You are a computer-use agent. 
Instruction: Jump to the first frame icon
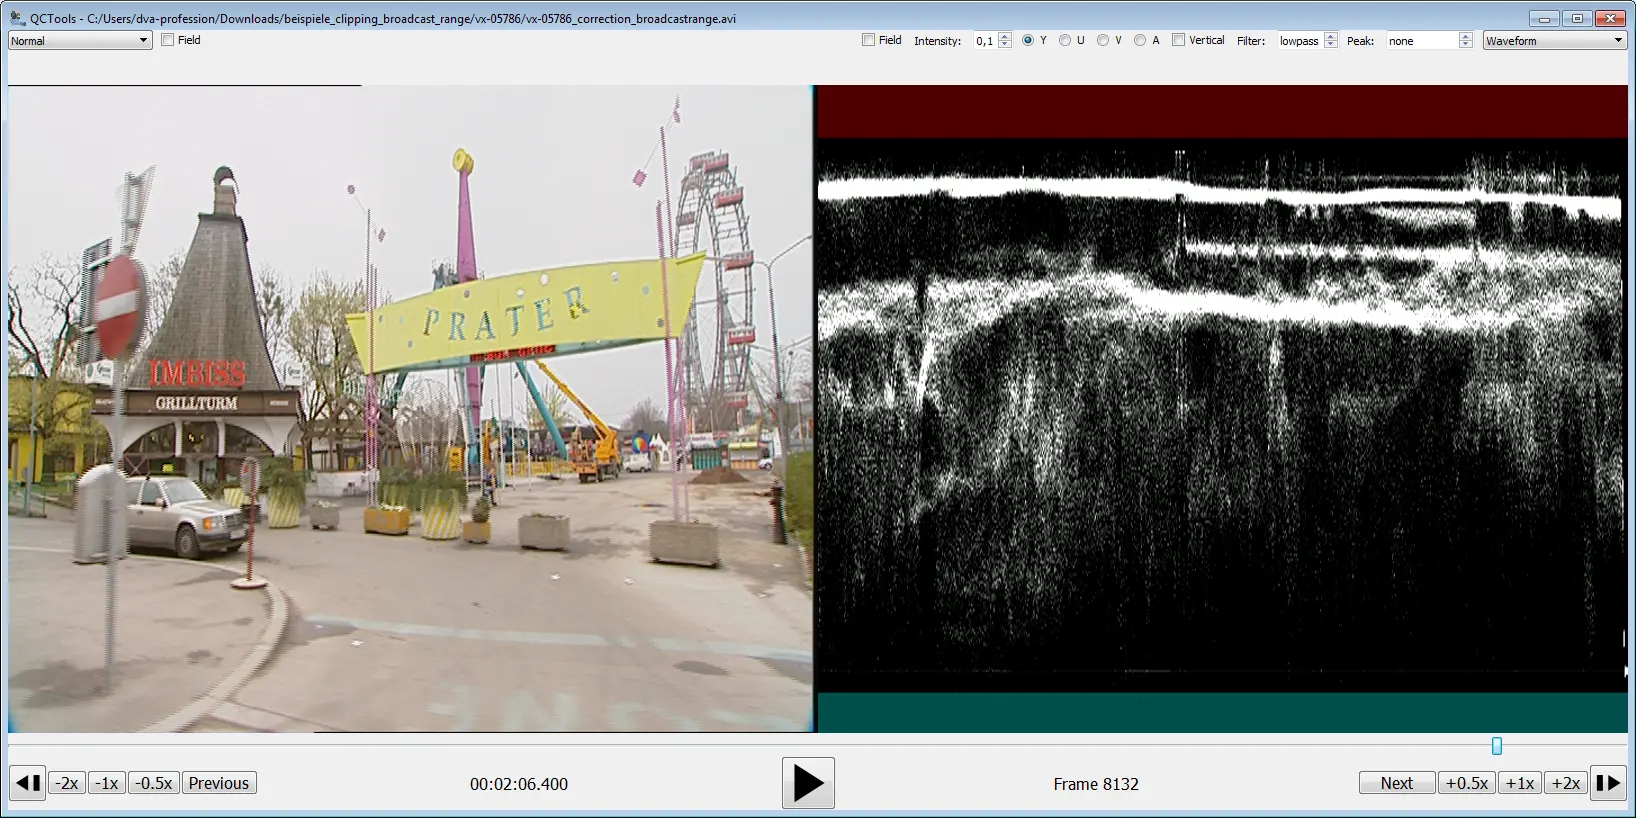[x=28, y=783]
